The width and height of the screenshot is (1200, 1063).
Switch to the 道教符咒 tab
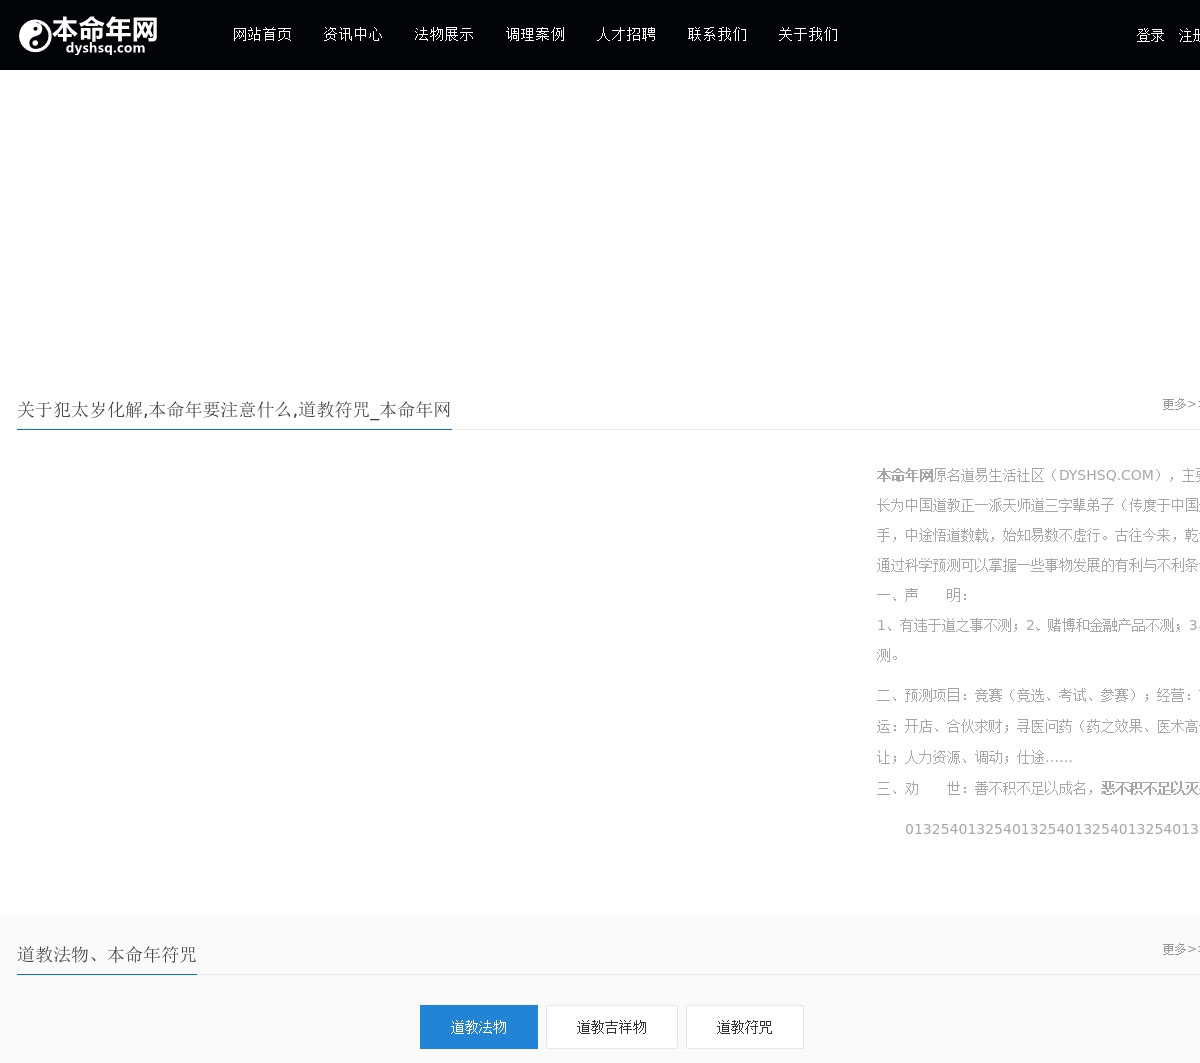click(x=745, y=1027)
